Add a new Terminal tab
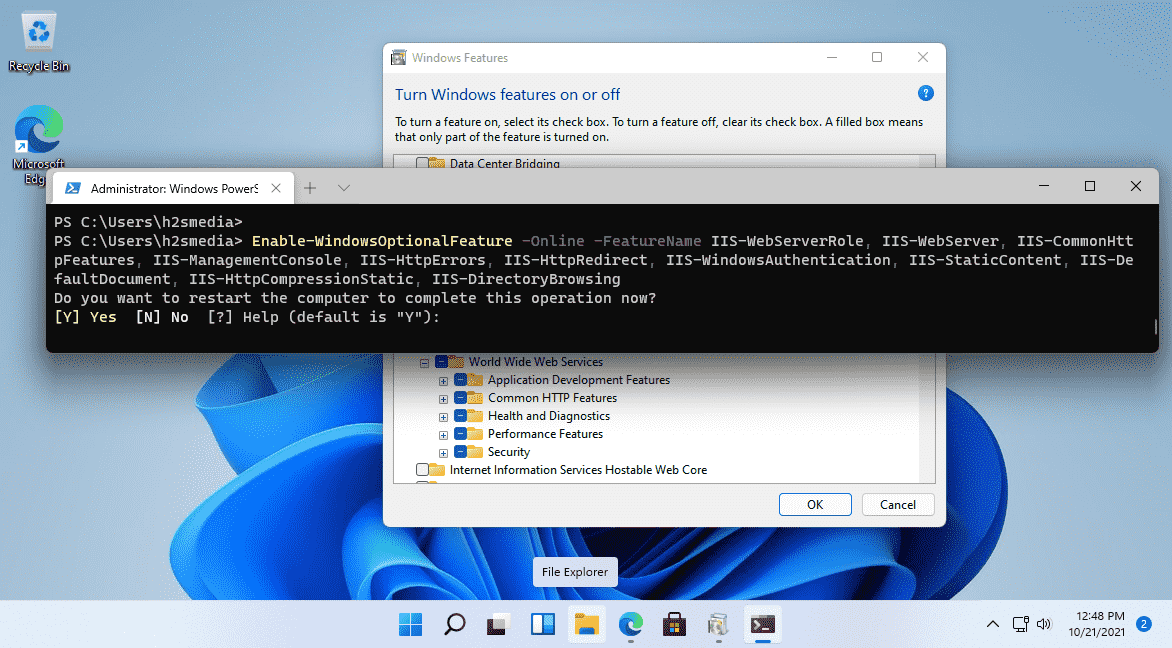Viewport: 1172px width, 648px height. (310, 188)
